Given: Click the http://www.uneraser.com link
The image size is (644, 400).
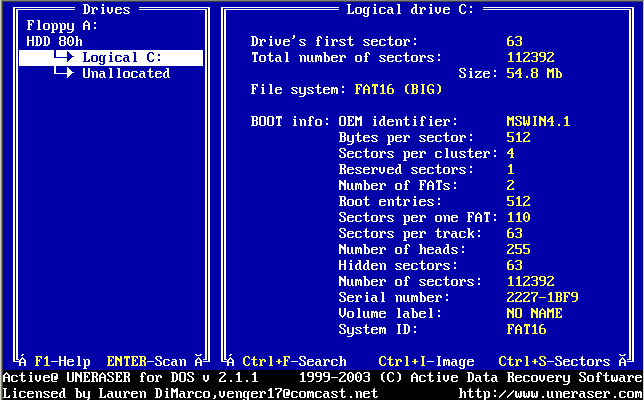Looking at the screenshot, I should click(x=551, y=393).
